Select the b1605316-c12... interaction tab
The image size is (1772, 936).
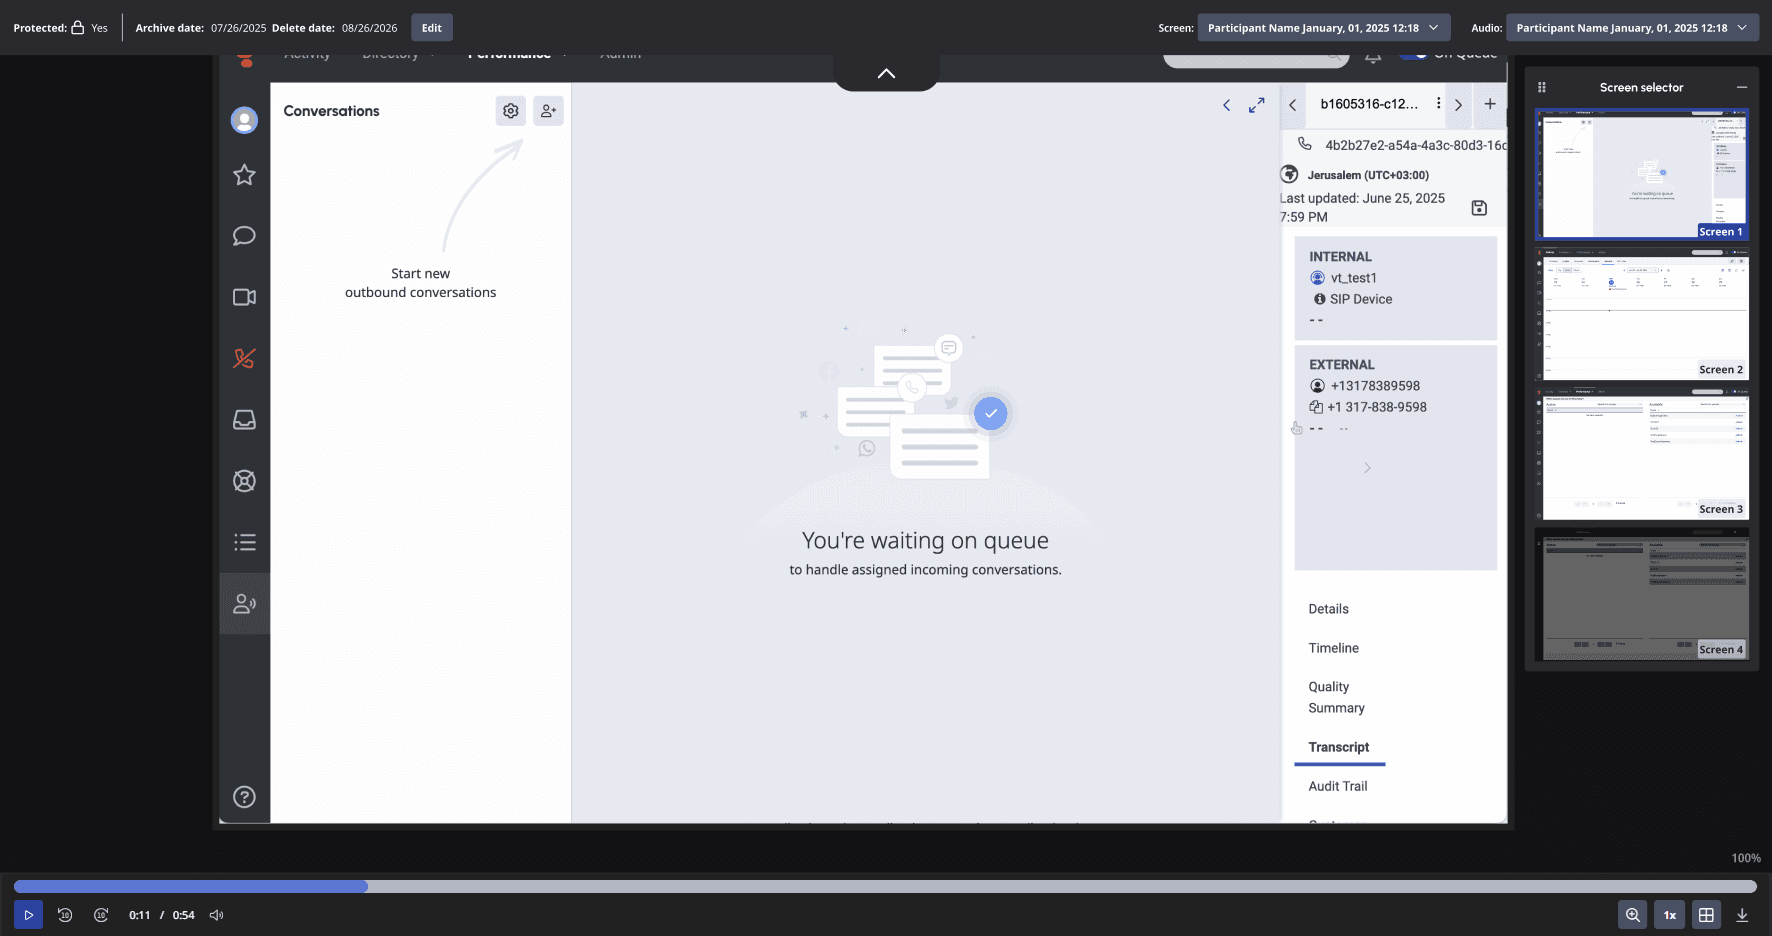coord(1369,104)
